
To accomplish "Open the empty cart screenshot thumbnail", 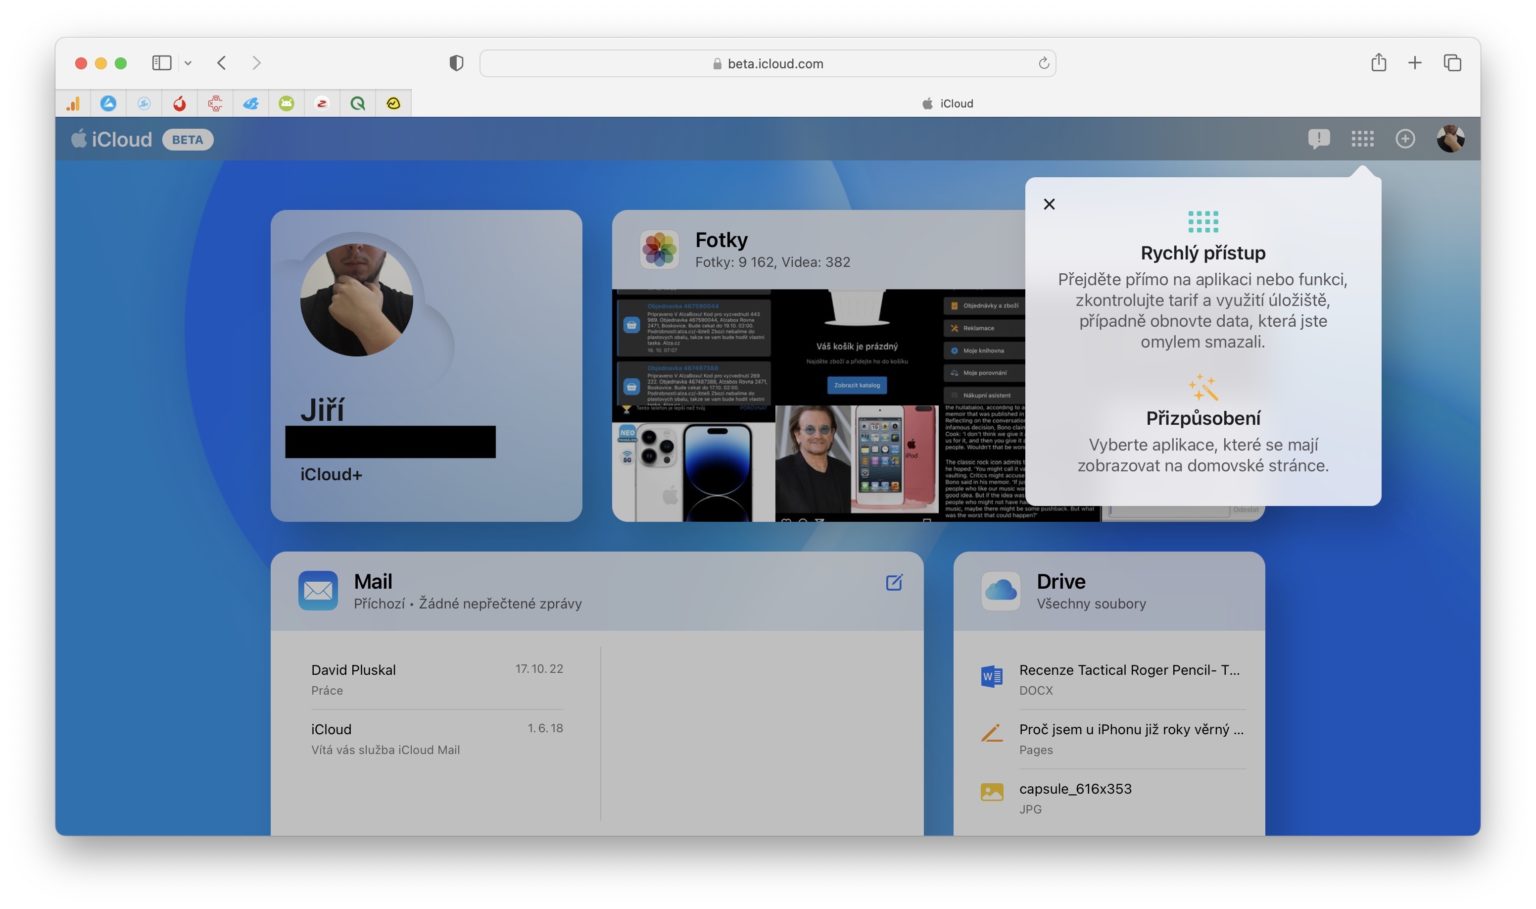I will (x=857, y=346).
